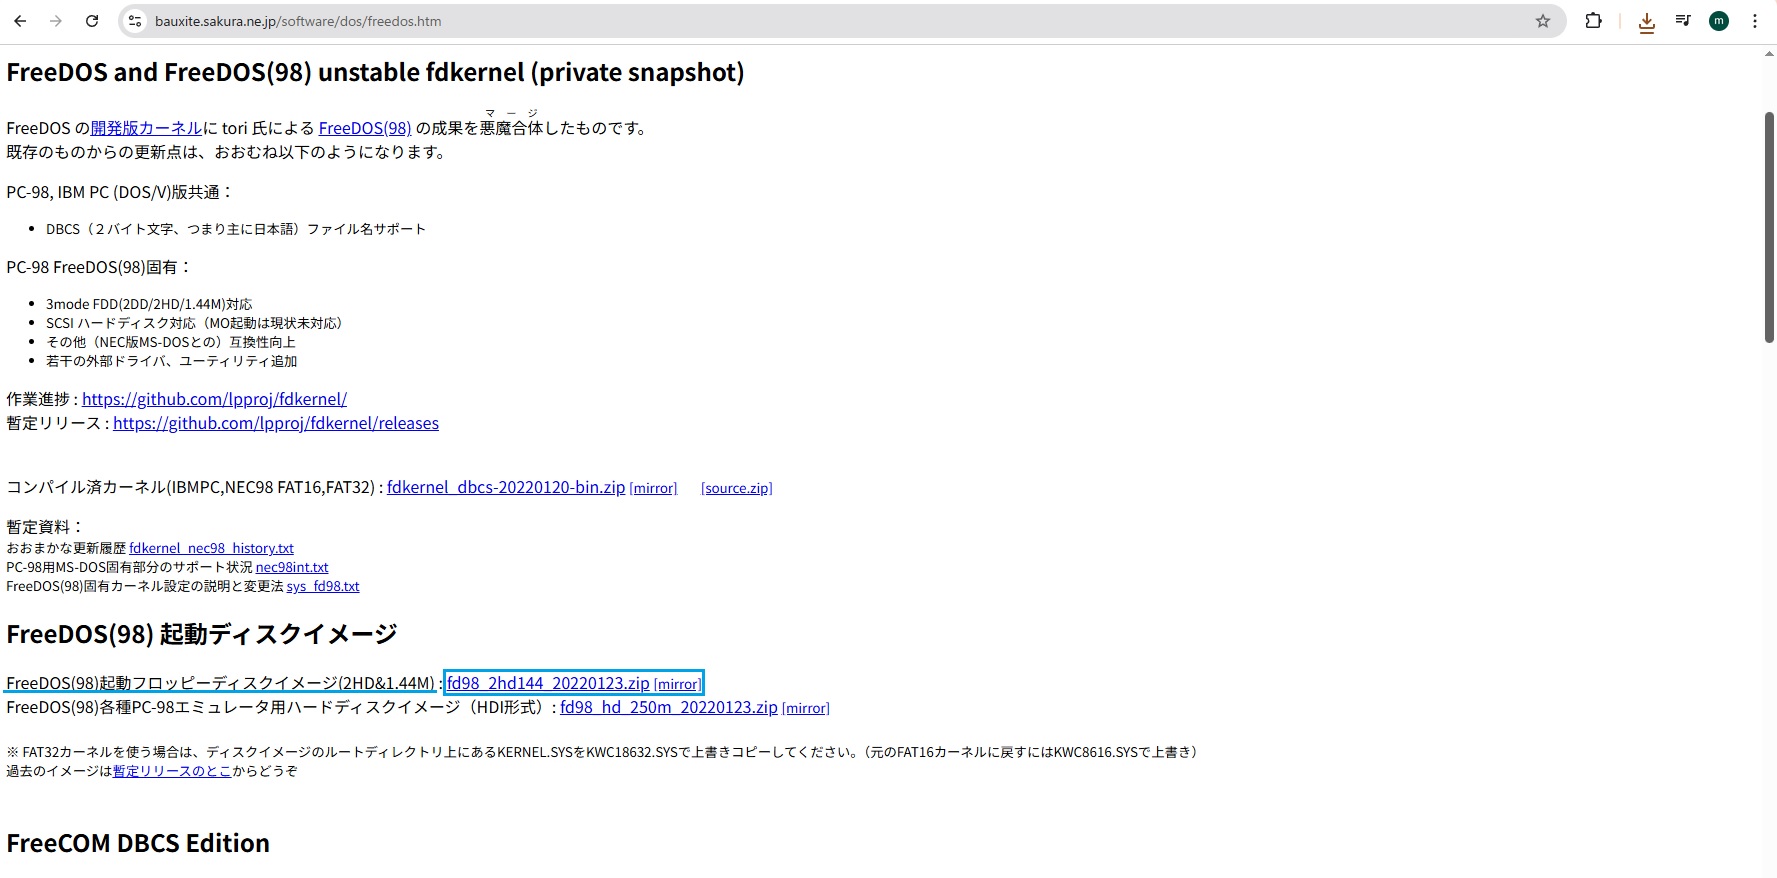This screenshot has width=1777, height=878.
Task: Download fdkernel_dbcs-20220120-bin.zip
Action: point(506,487)
